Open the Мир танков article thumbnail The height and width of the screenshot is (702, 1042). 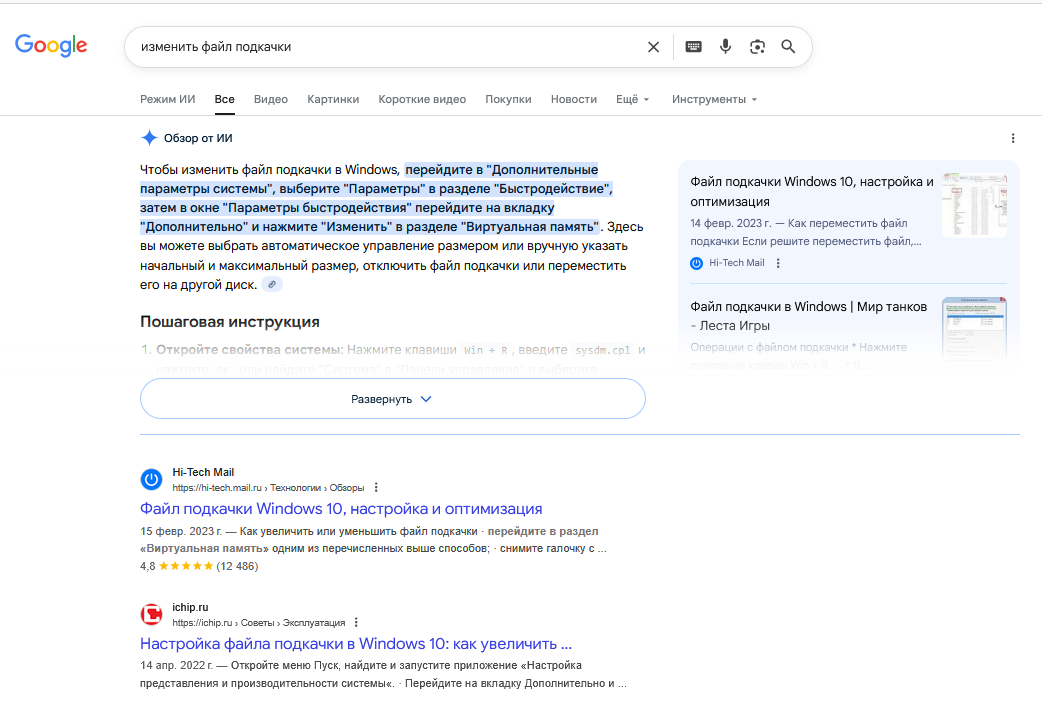tap(973, 328)
